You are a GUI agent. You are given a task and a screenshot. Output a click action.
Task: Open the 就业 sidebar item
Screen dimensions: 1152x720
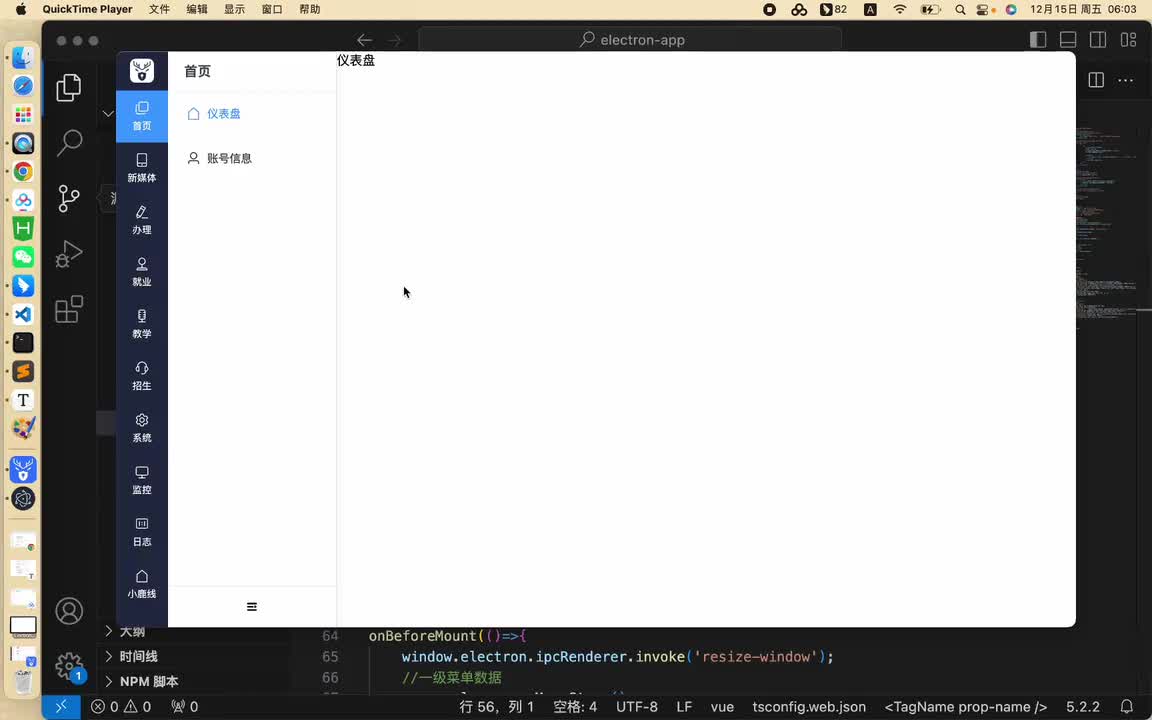(142, 273)
